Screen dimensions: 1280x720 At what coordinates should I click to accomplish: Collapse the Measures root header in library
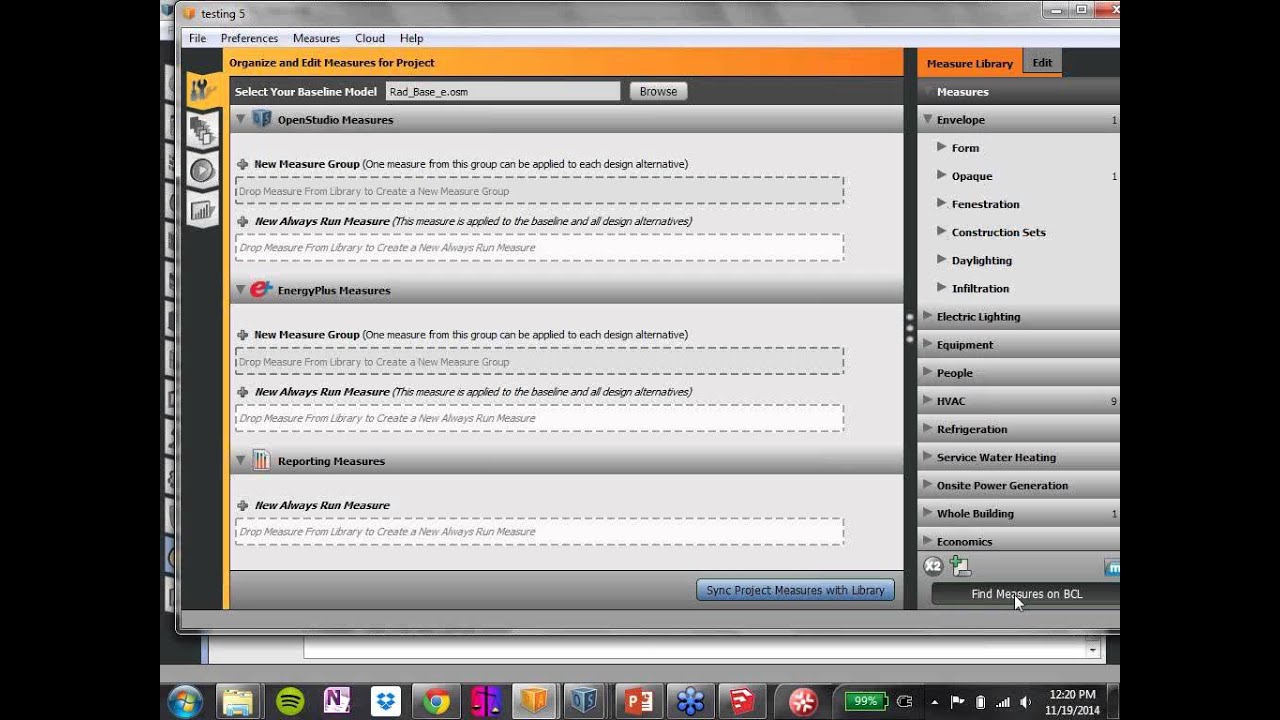click(x=926, y=91)
